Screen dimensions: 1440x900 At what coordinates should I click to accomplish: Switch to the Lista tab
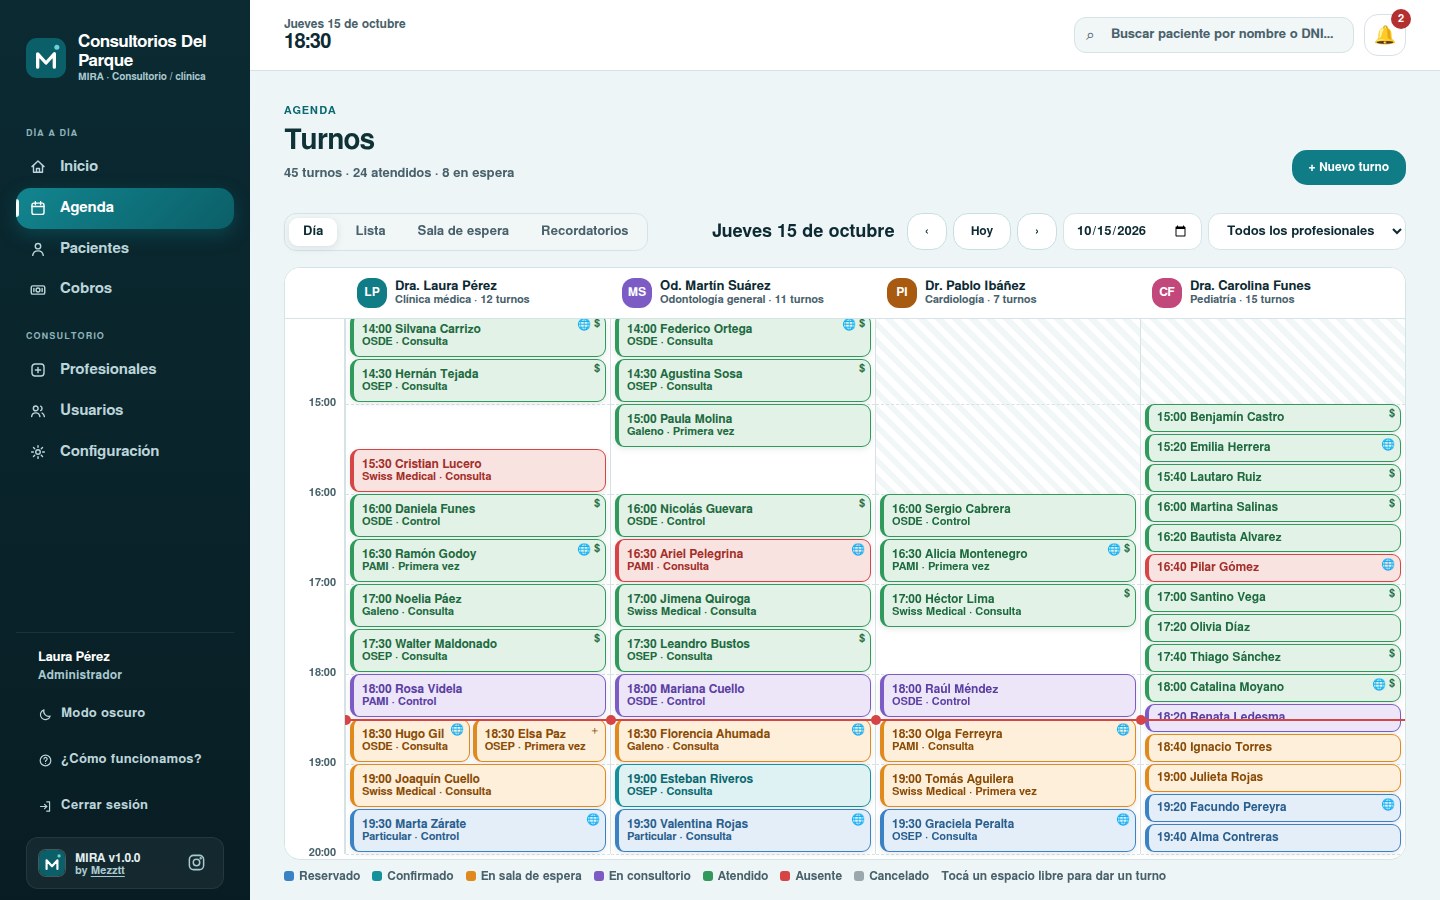pos(370,231)
